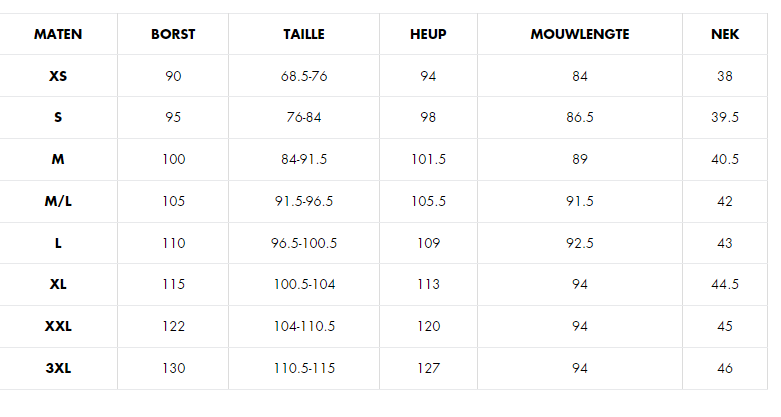The width and height of the screenshot is (781, 417).
Task: Select the XXL size row label
Action: (58, 326)
